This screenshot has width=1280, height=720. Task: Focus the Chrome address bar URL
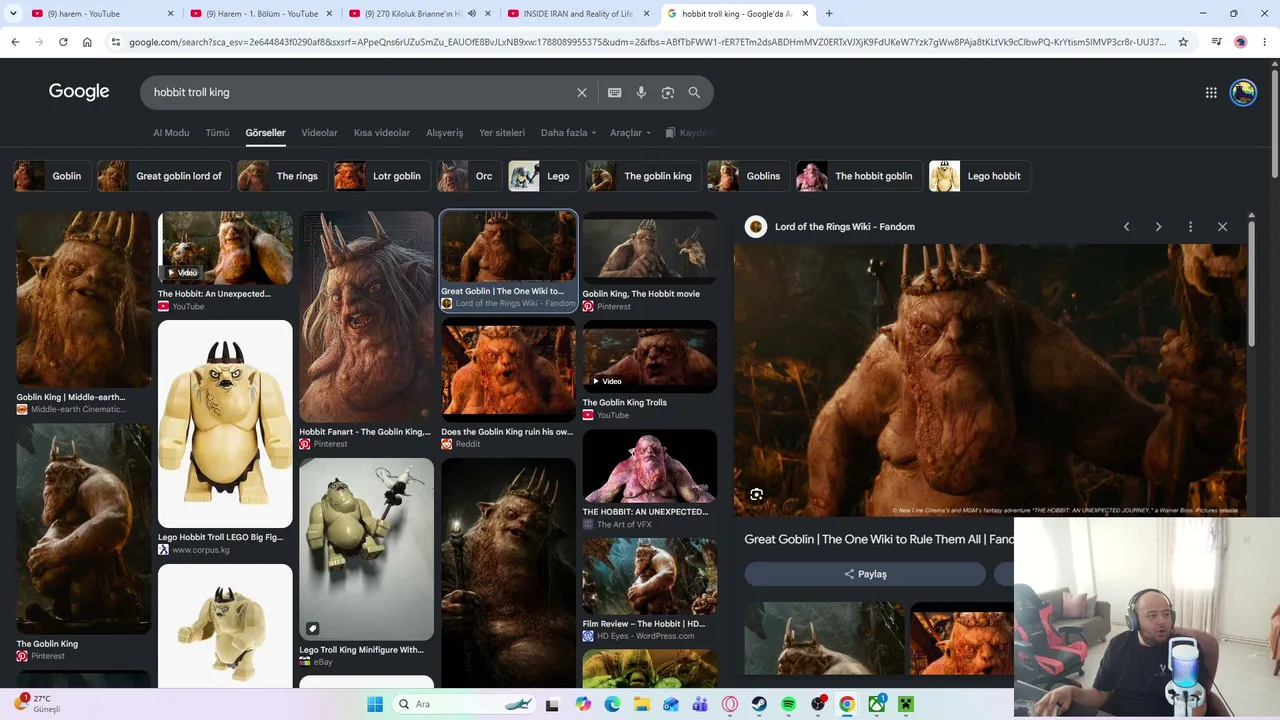pos(647,42)
